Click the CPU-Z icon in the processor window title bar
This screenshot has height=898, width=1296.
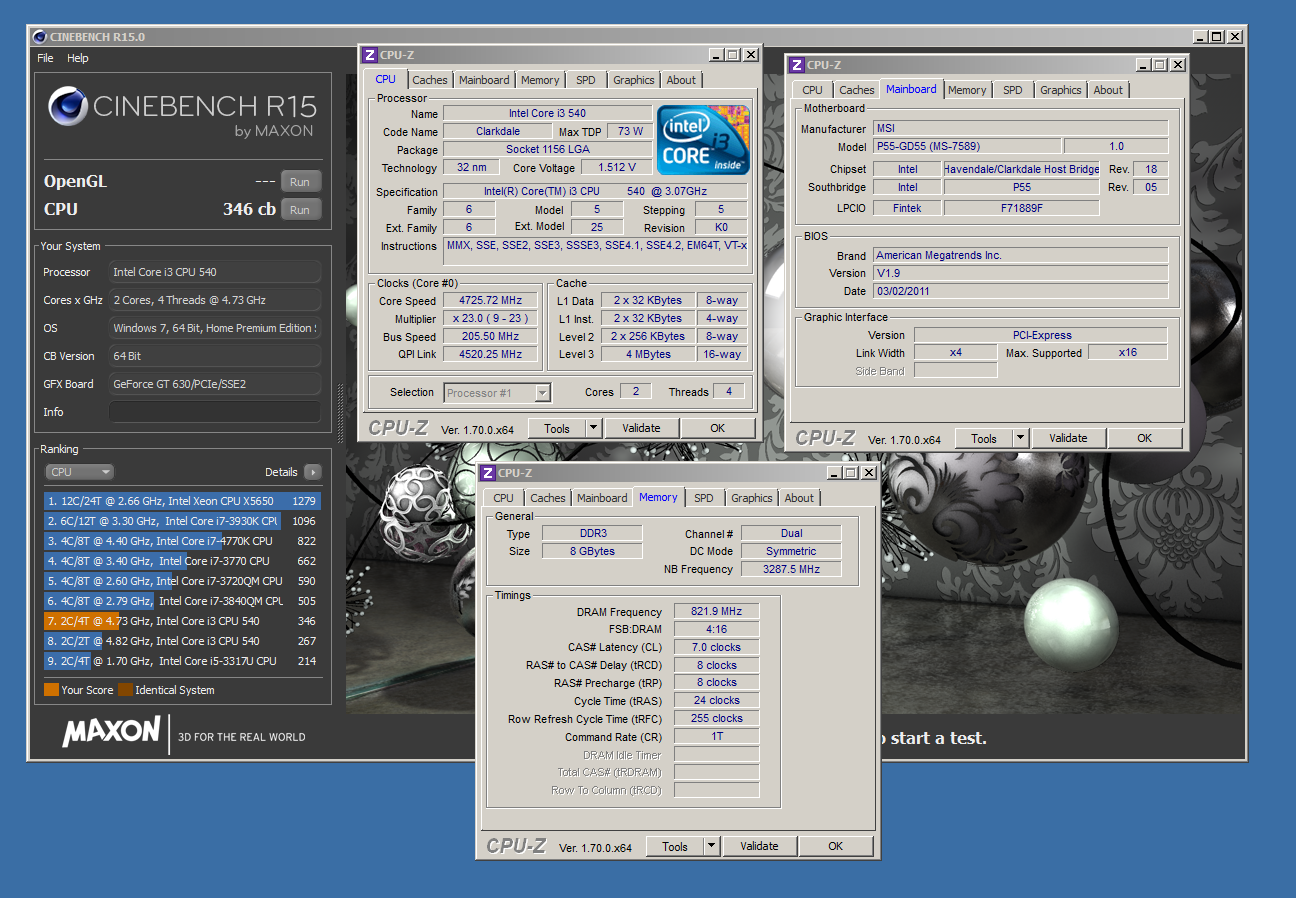coord(370,55)
